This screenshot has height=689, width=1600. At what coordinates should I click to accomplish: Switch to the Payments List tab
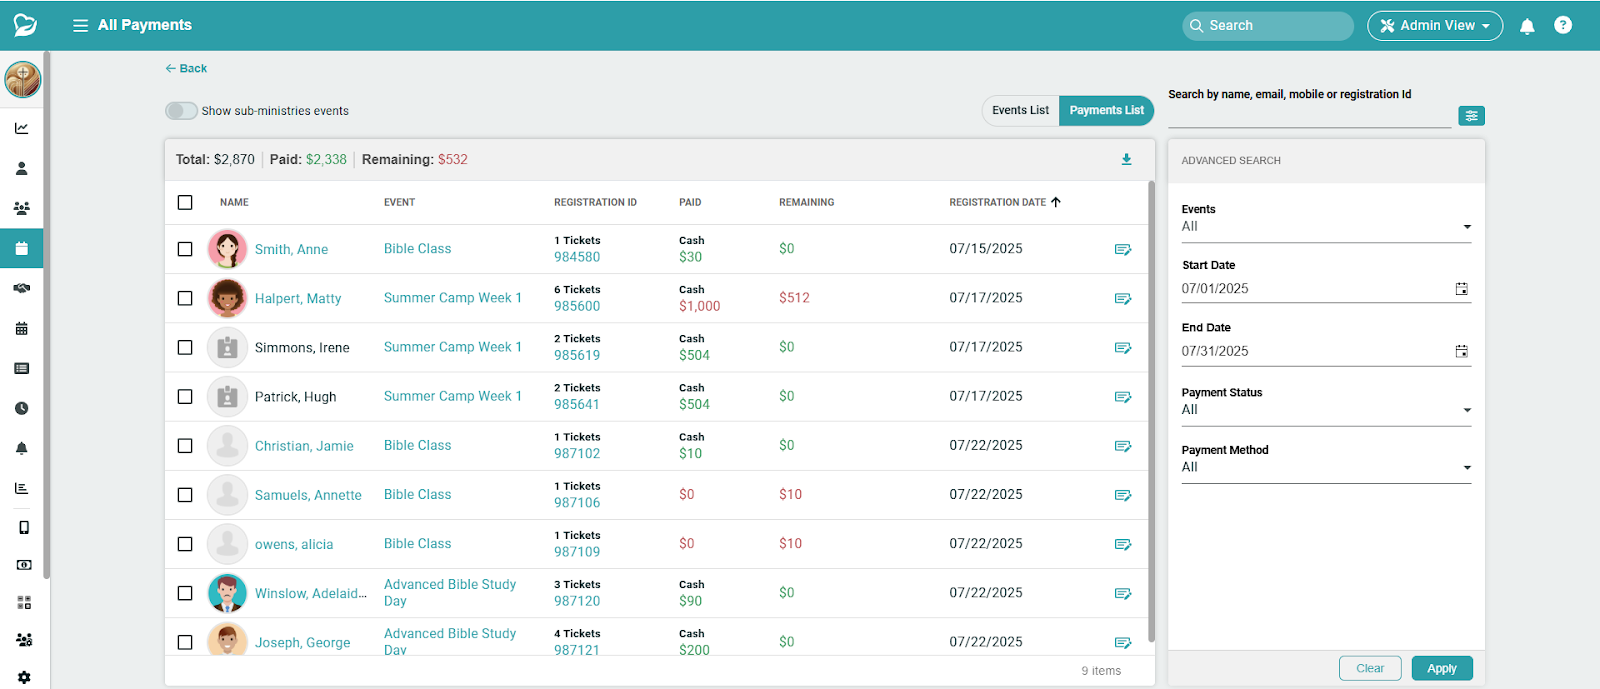pos(1106,110)
